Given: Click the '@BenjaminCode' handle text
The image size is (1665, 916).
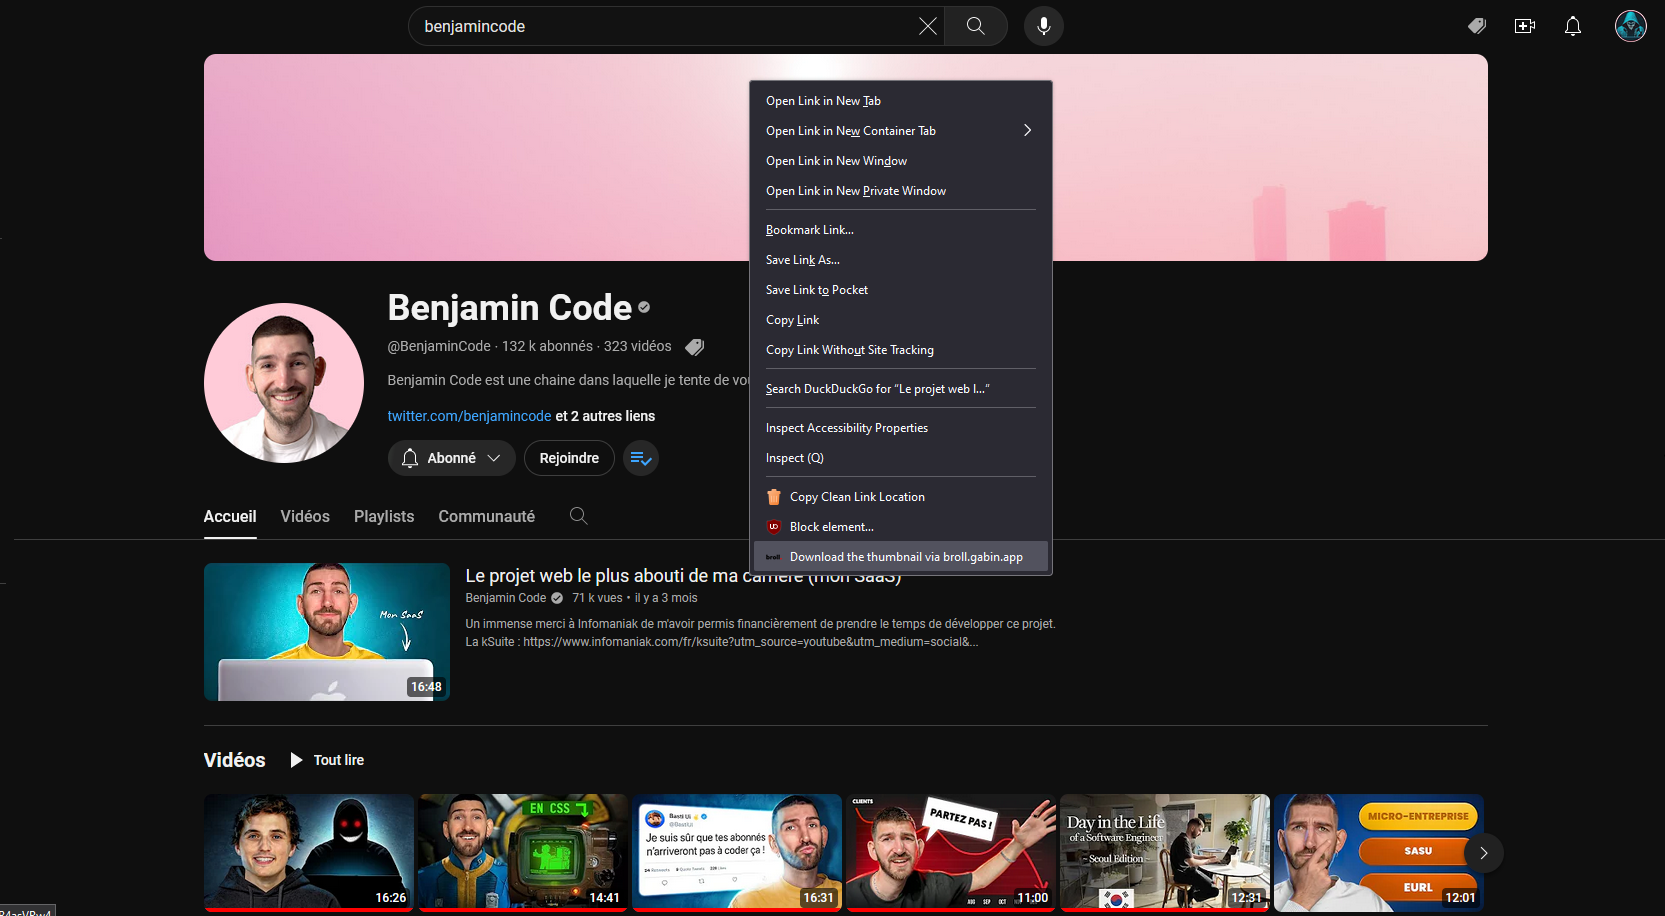Looking at the screenshot, I should point(439,346).
